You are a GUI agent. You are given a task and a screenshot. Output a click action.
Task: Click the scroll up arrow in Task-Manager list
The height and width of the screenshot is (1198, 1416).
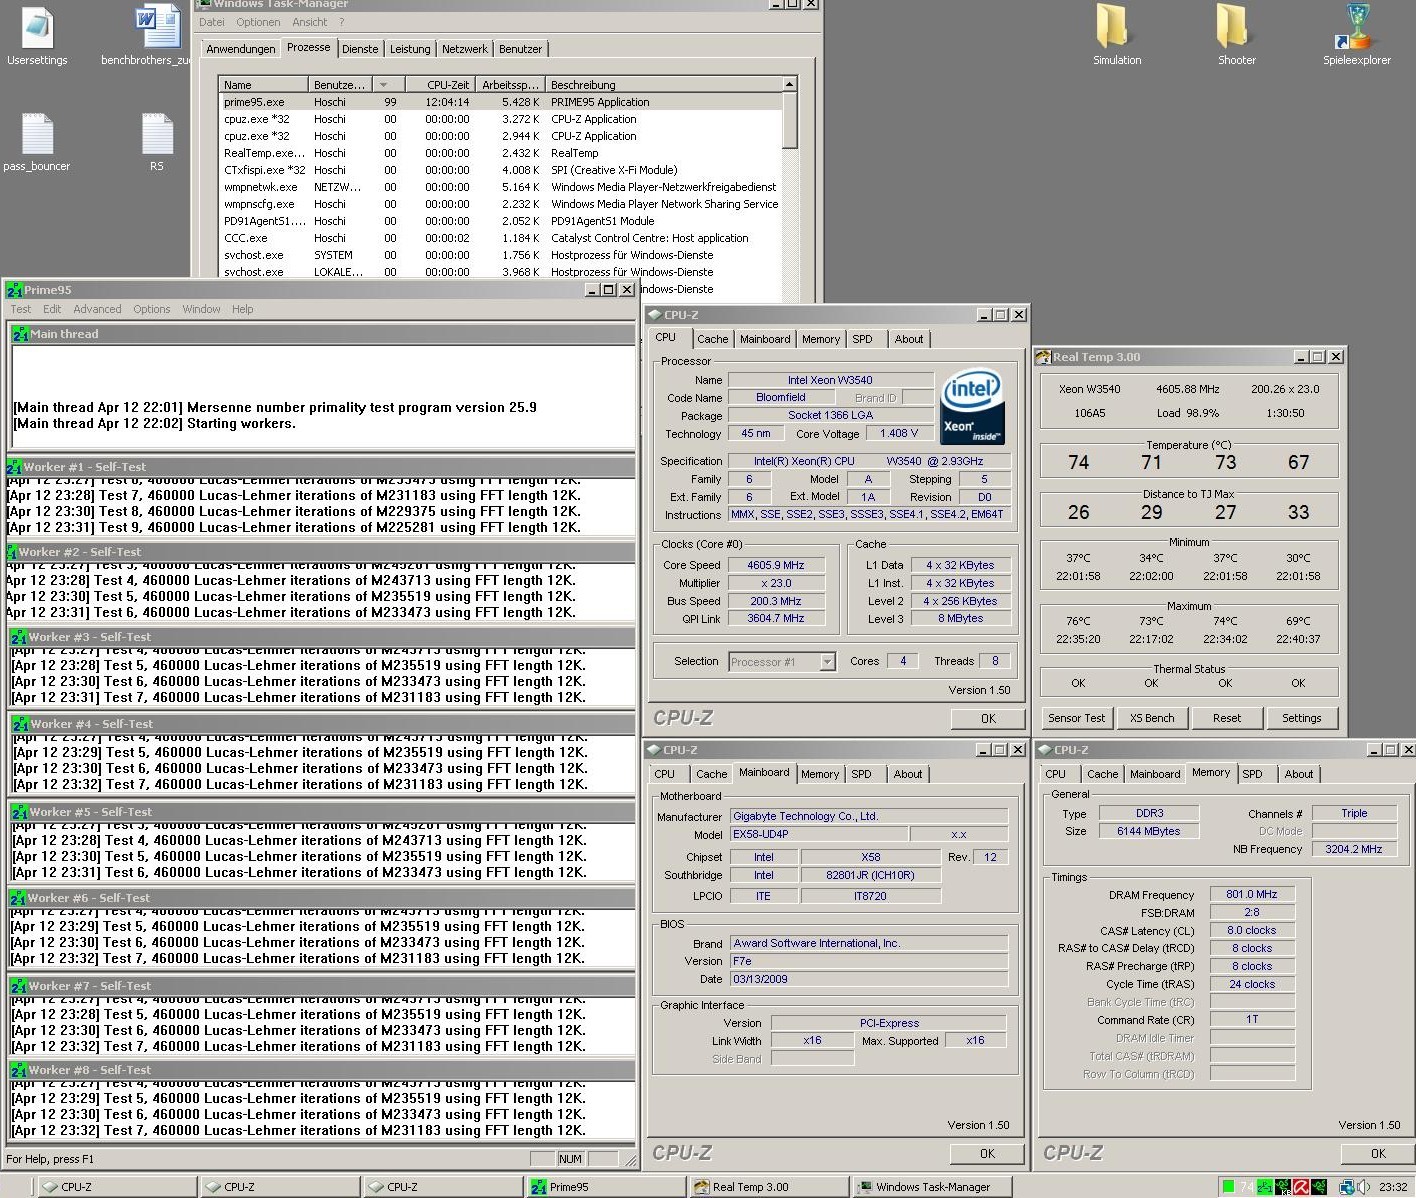tap(789, 85)
